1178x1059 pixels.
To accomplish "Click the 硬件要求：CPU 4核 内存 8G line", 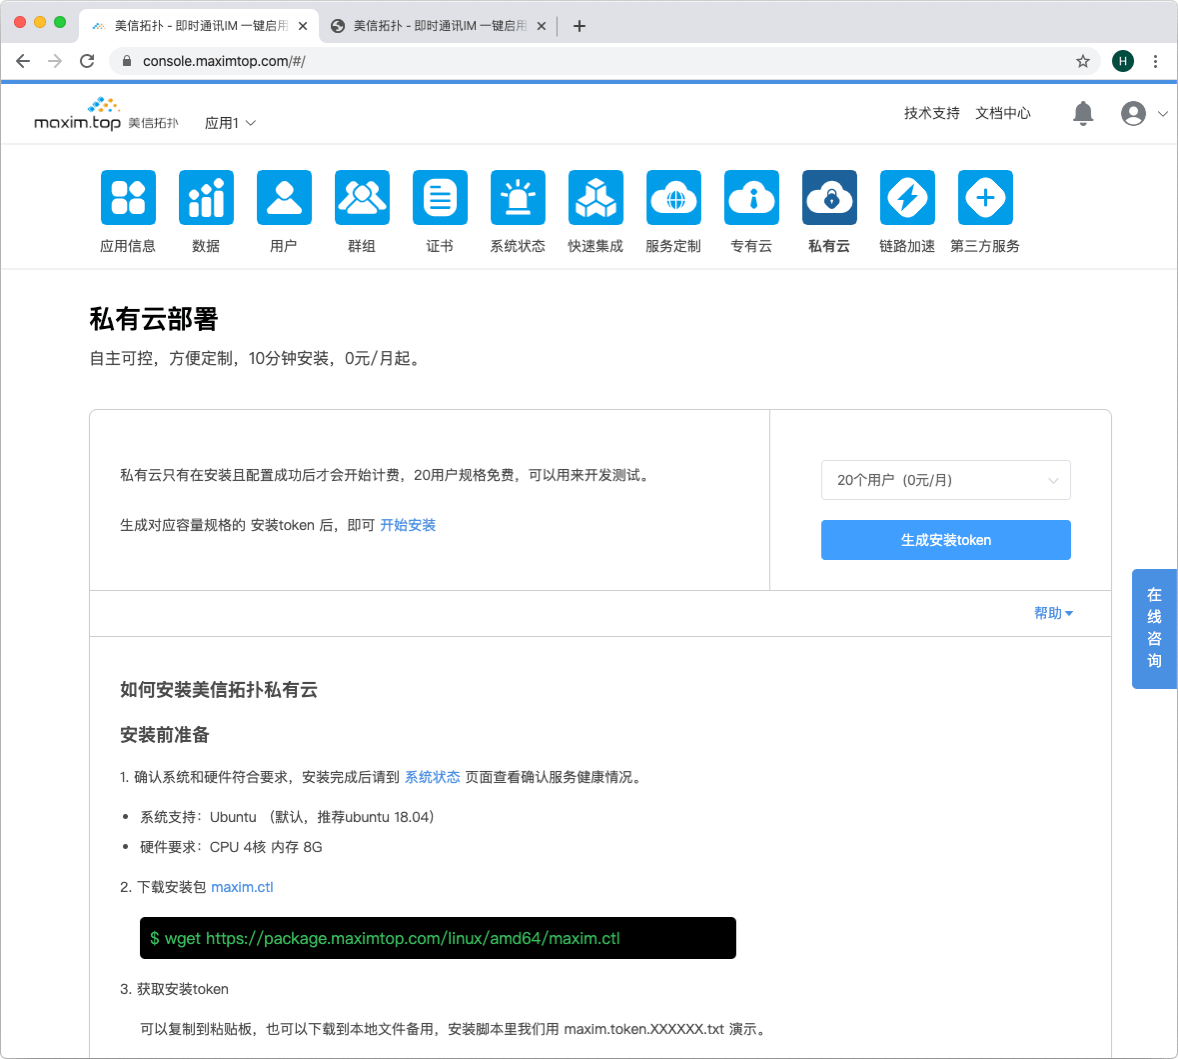I will (x=231, y=847).
